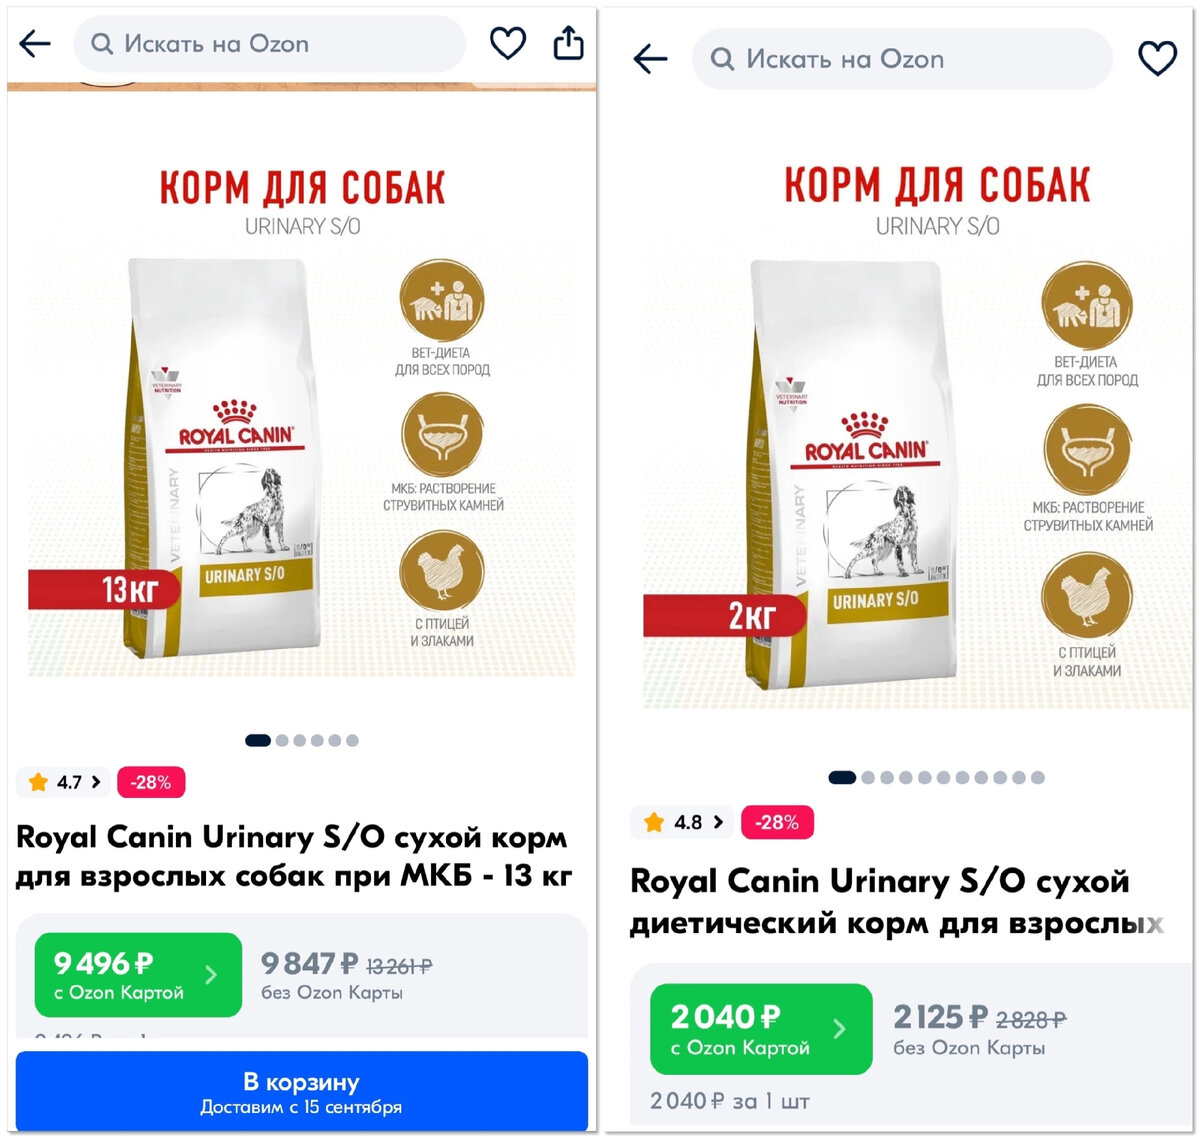
Task: Click the right 'Искать на Ozon' search field
Action: (902, 60)
